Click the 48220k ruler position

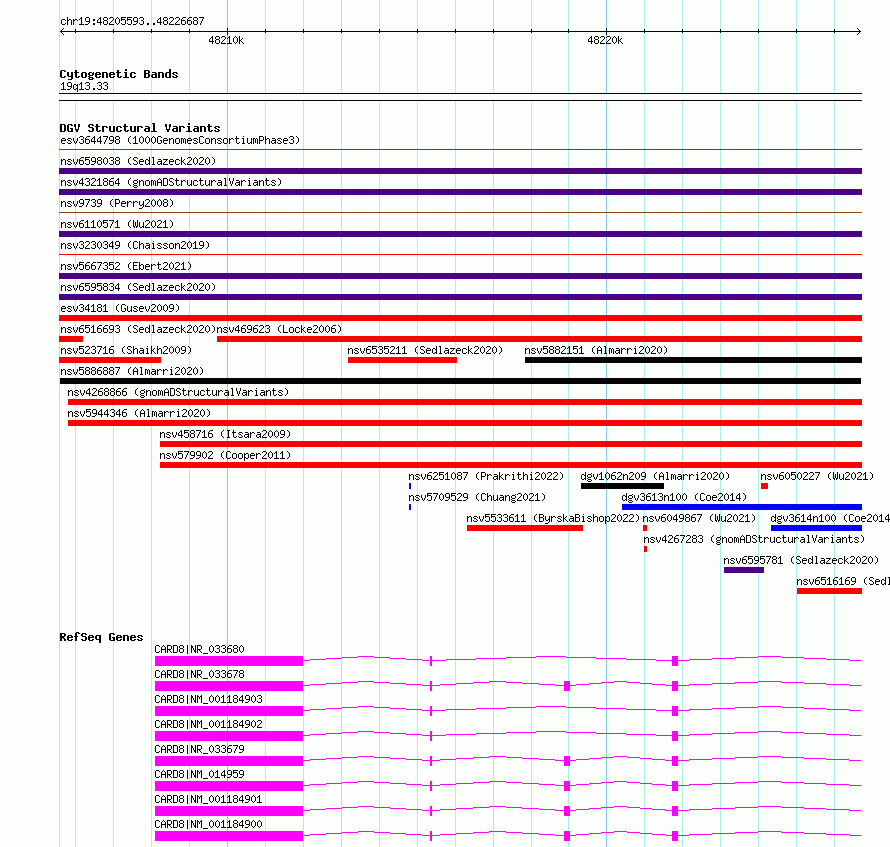(605, 40)
